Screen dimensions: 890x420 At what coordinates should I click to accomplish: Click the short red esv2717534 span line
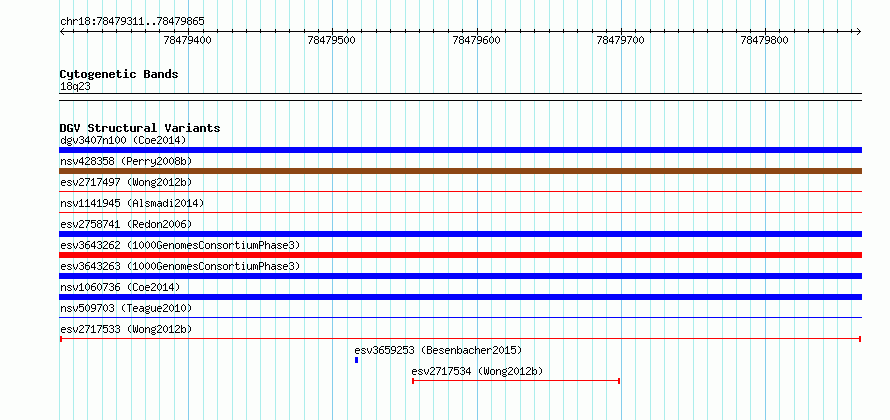click(516, 381)
